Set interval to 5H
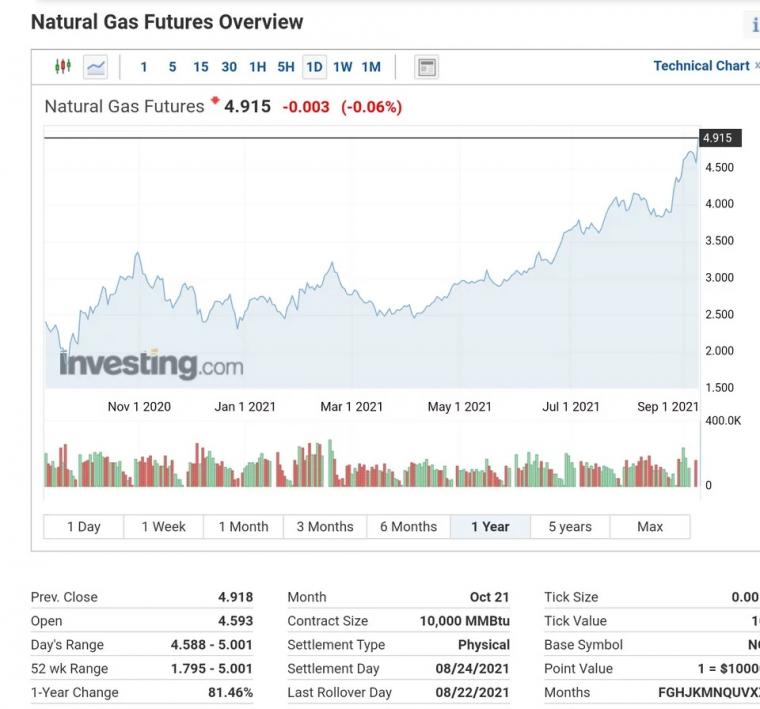The image size is (760, 709). pyautogui.click(x=286, y=67)
